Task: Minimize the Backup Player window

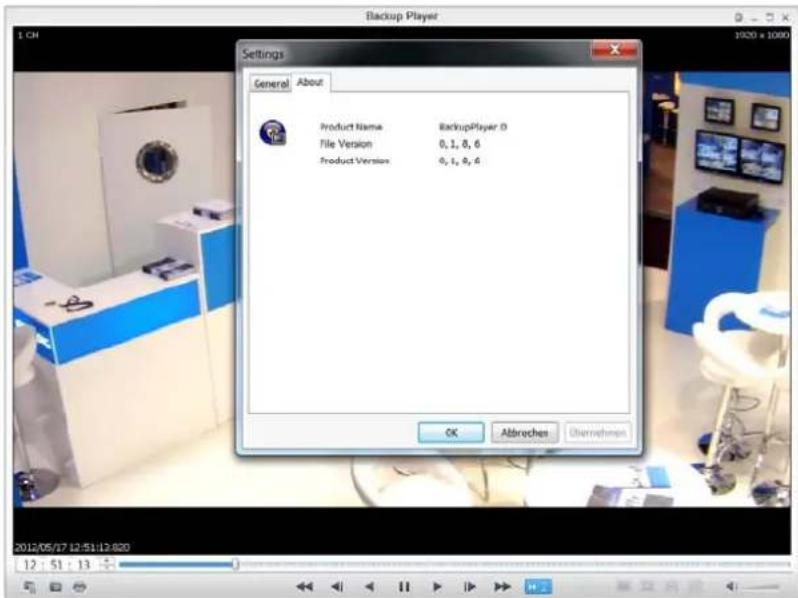Action: [x=754, y=18]
